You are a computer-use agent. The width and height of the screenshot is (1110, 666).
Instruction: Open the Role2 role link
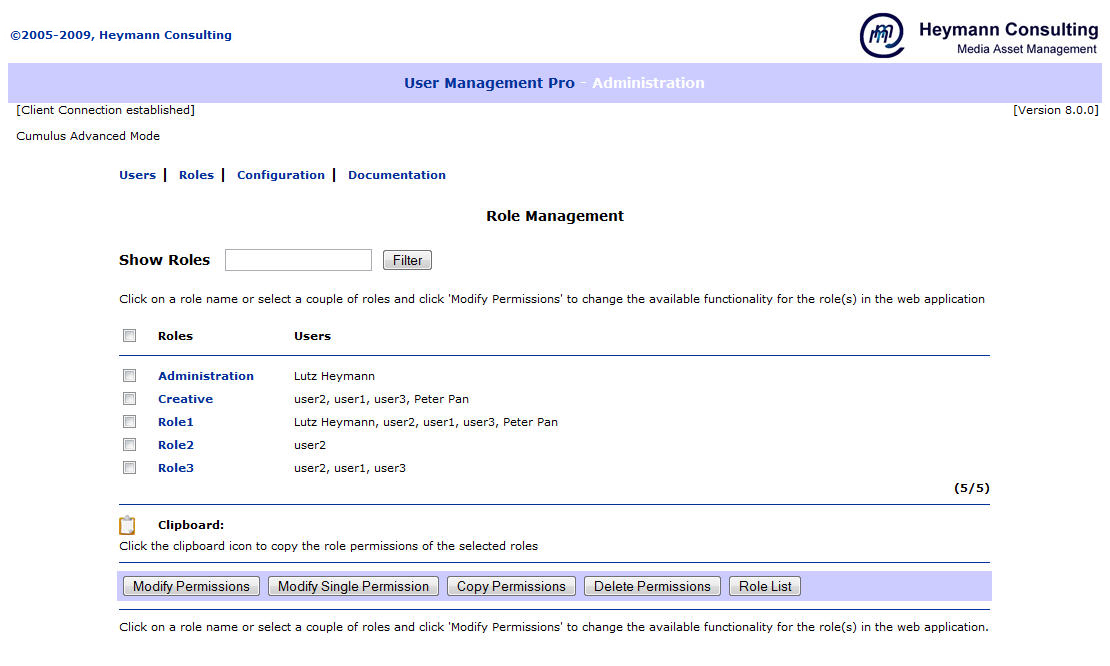tap(176, 445)
